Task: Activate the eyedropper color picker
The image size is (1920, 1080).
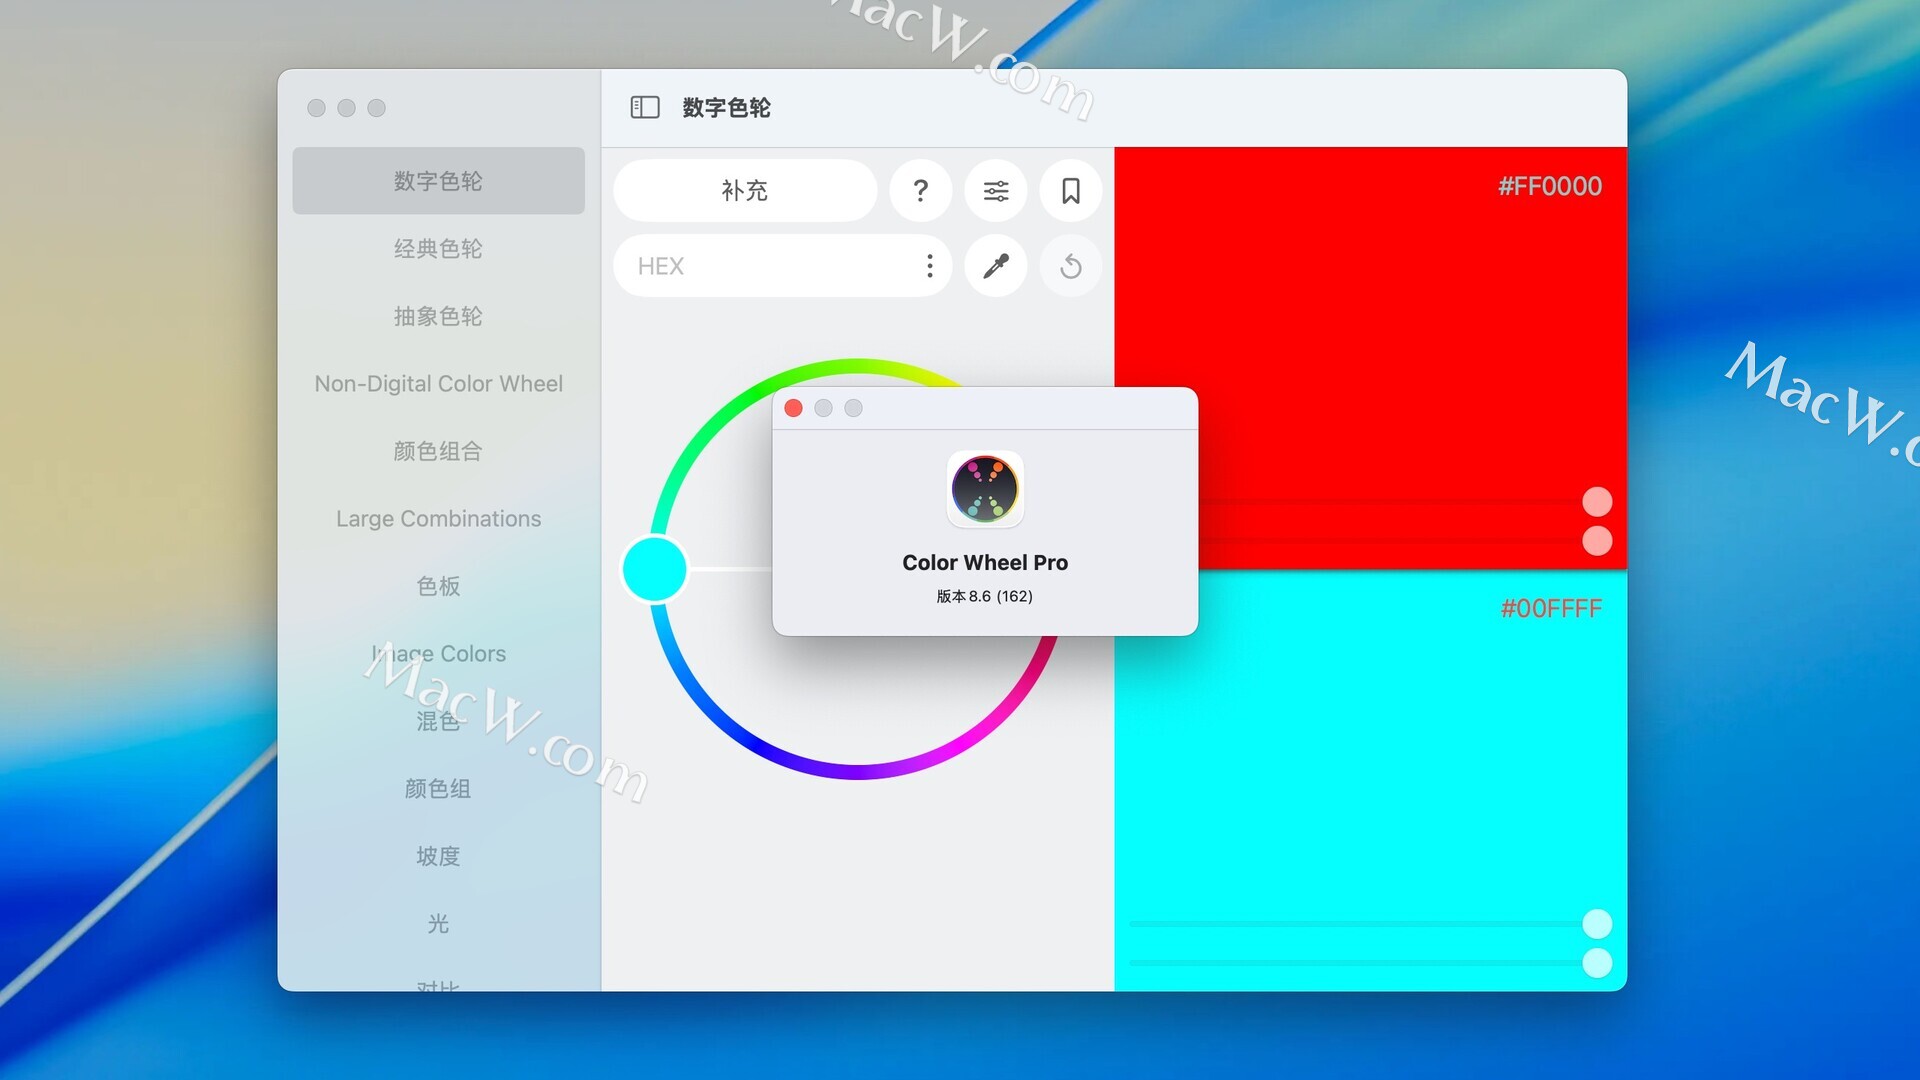Action: coord(996,266)
